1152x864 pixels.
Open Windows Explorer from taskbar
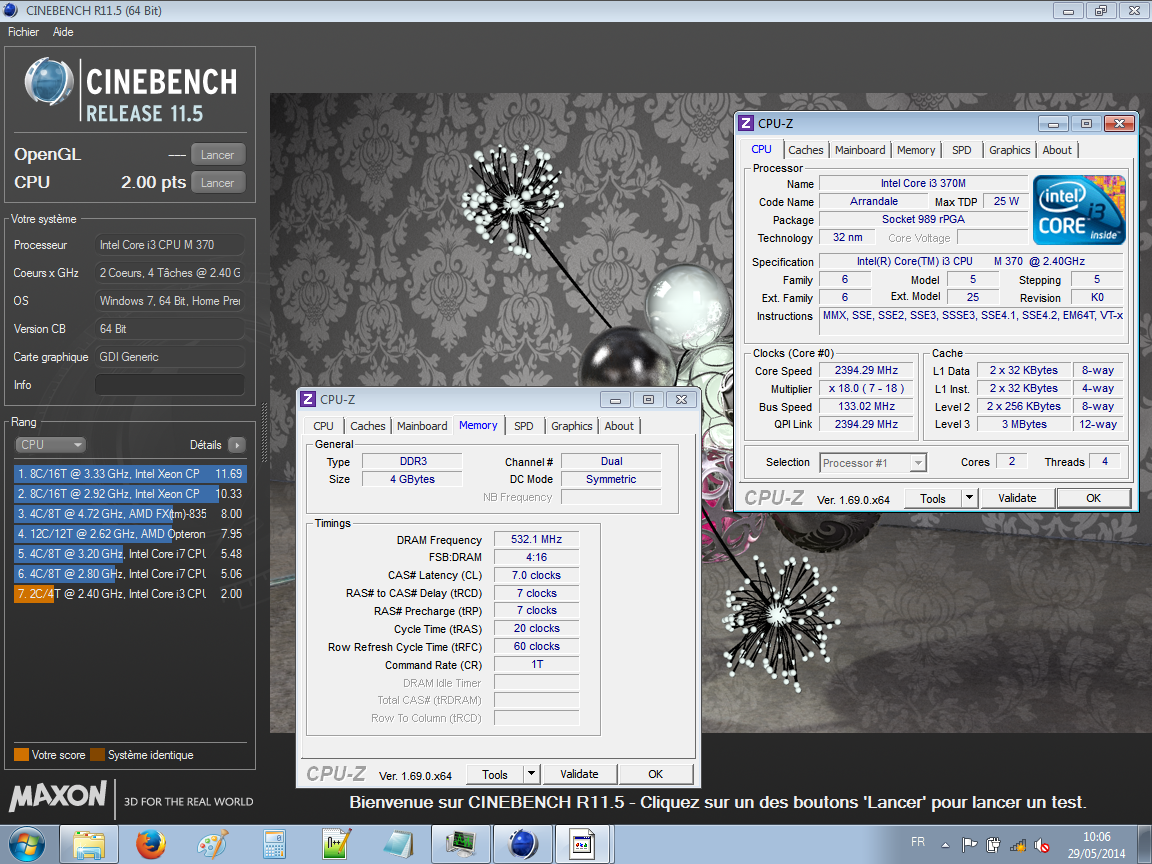pyautogui.click(x=89, y=844)
